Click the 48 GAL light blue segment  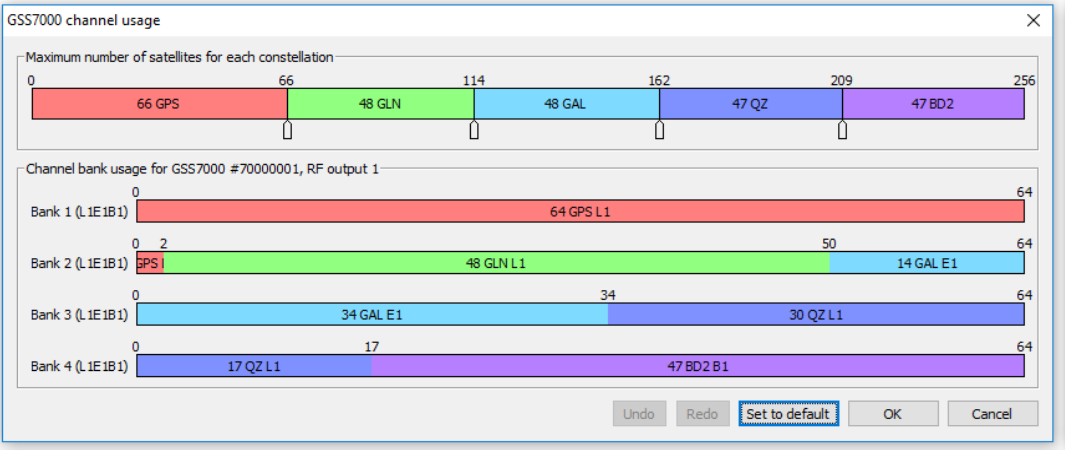(x=566, y=105)
